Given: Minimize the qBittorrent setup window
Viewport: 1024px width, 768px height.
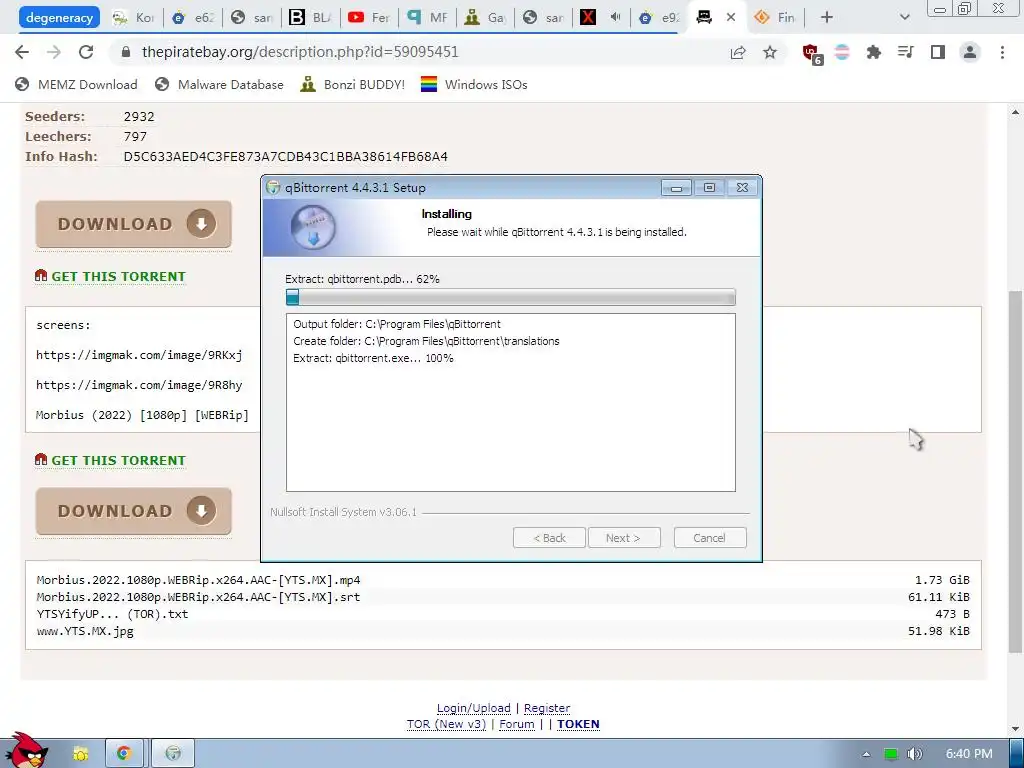Looking at the screenshot, I should pos(677,188).
